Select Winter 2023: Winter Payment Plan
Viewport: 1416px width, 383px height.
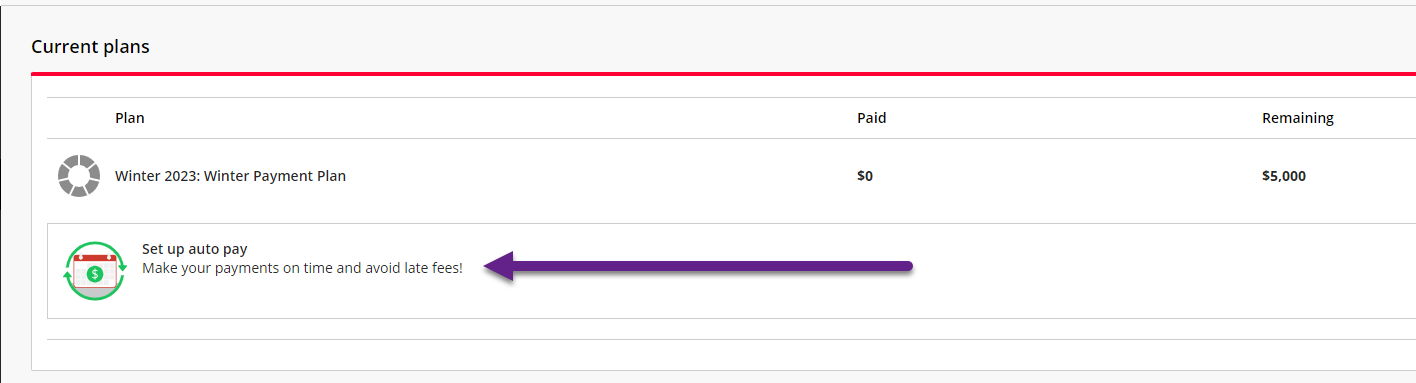tap(230, 176)
